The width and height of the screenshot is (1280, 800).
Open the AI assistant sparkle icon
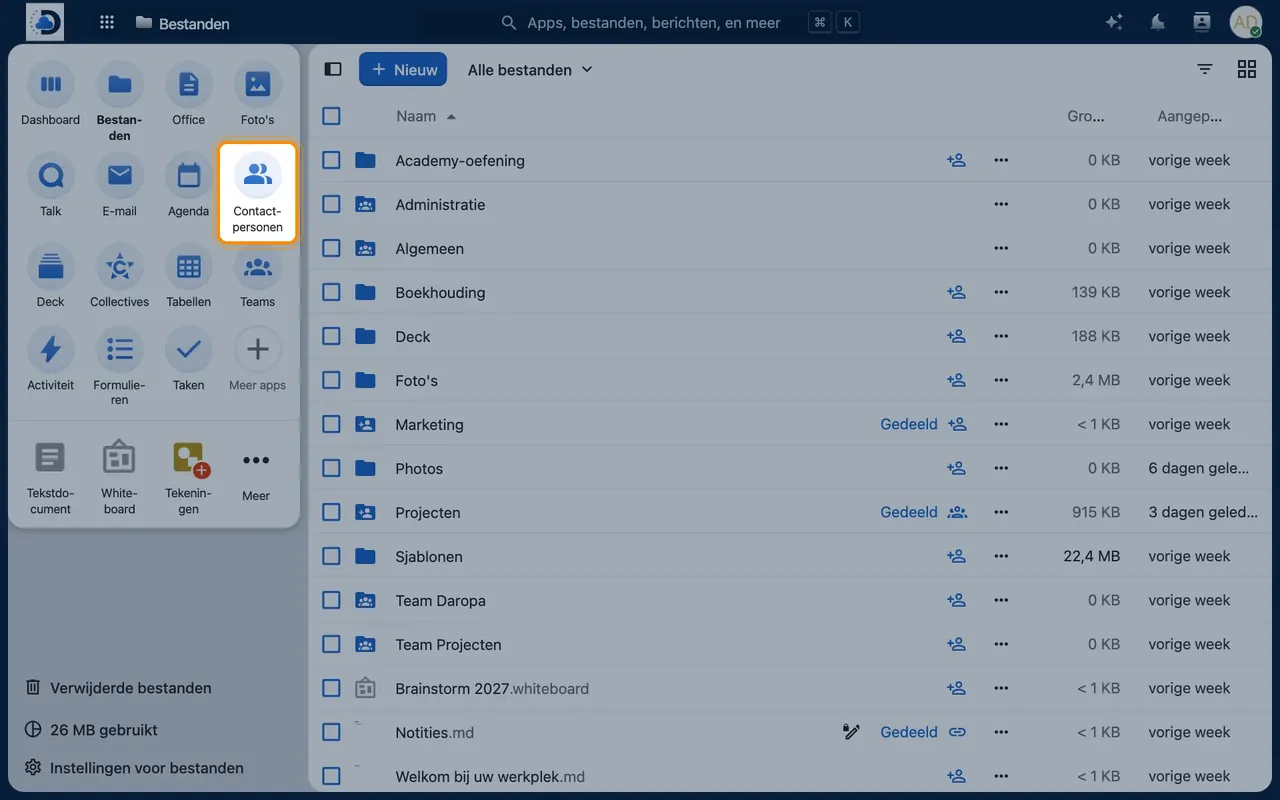[1114, 22]
